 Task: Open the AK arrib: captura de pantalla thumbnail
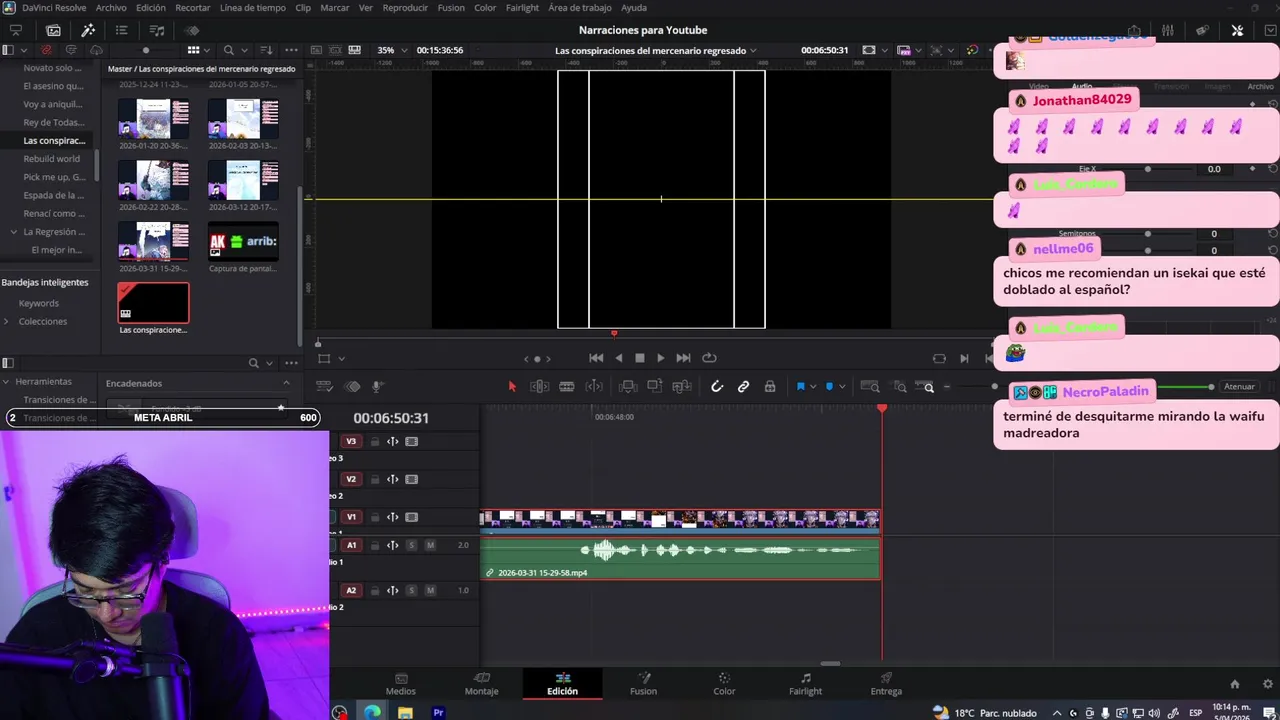point(243,241)
